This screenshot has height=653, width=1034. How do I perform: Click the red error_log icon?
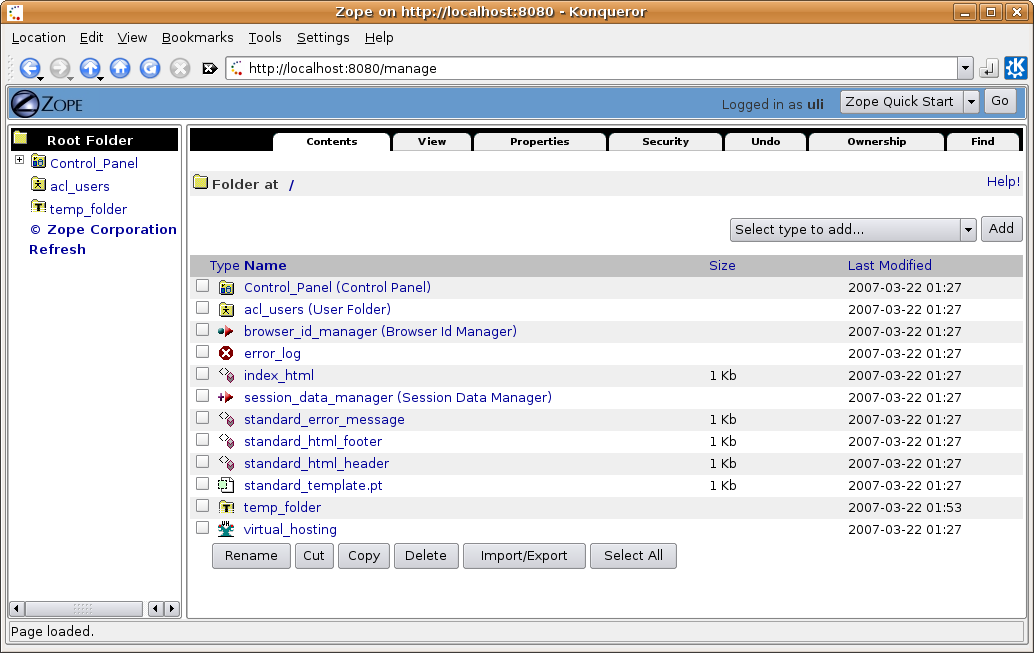pos(226,354)
